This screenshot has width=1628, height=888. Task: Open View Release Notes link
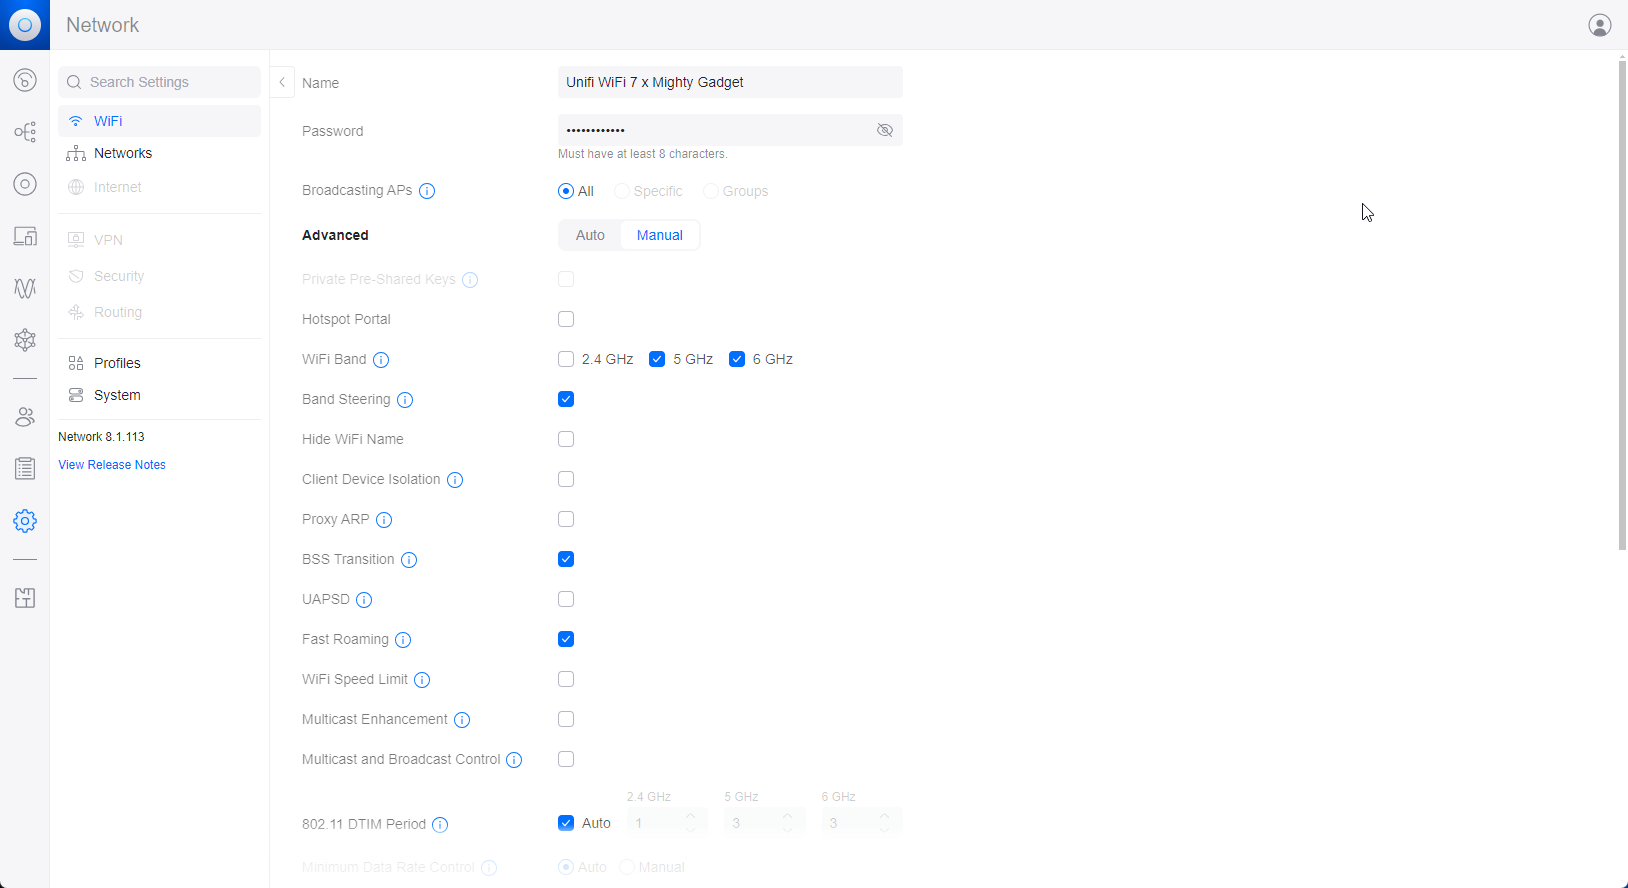point(112,465)
